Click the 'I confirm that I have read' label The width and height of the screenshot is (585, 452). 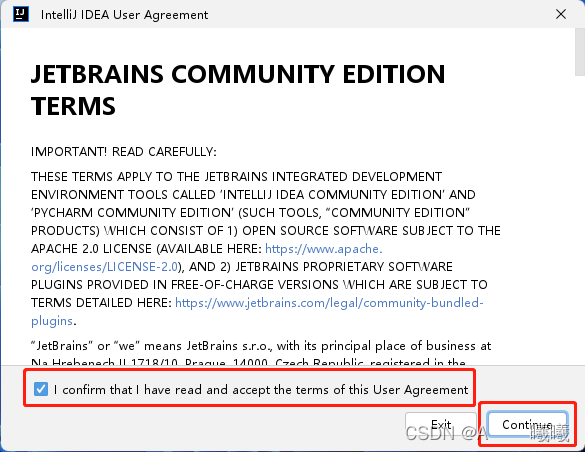pos(260,390)
